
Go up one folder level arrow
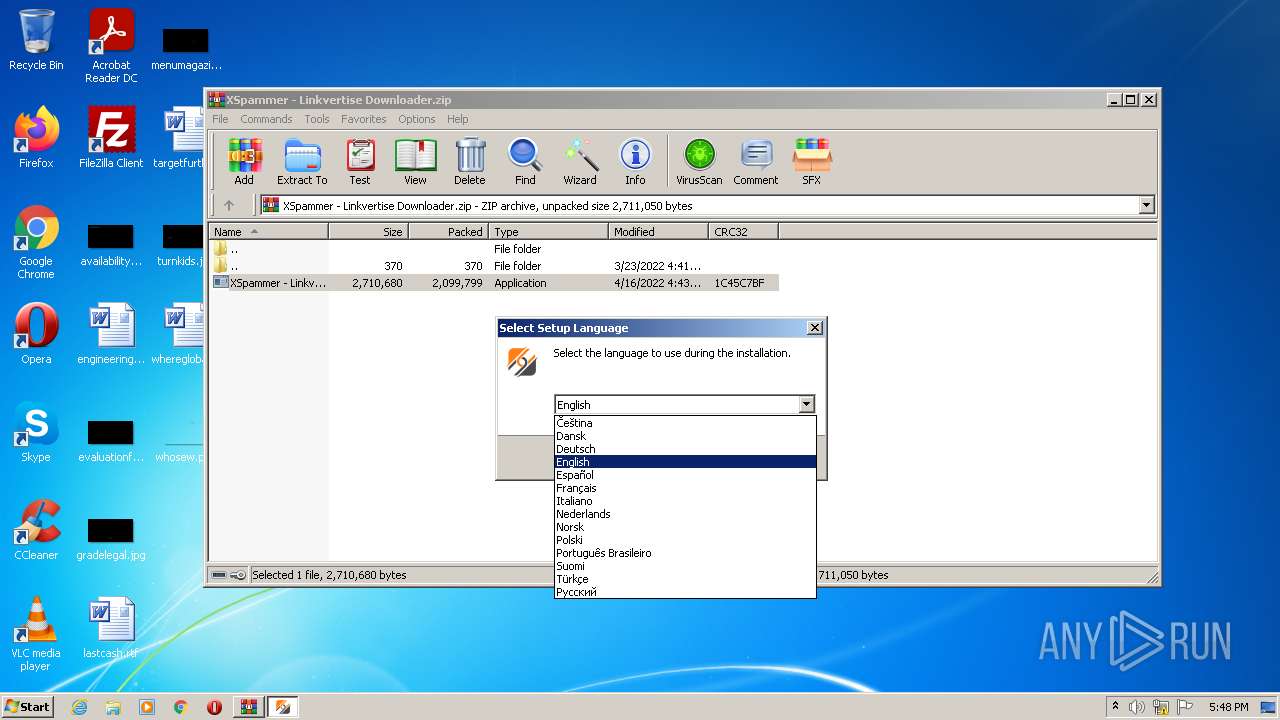click(229, 205)
